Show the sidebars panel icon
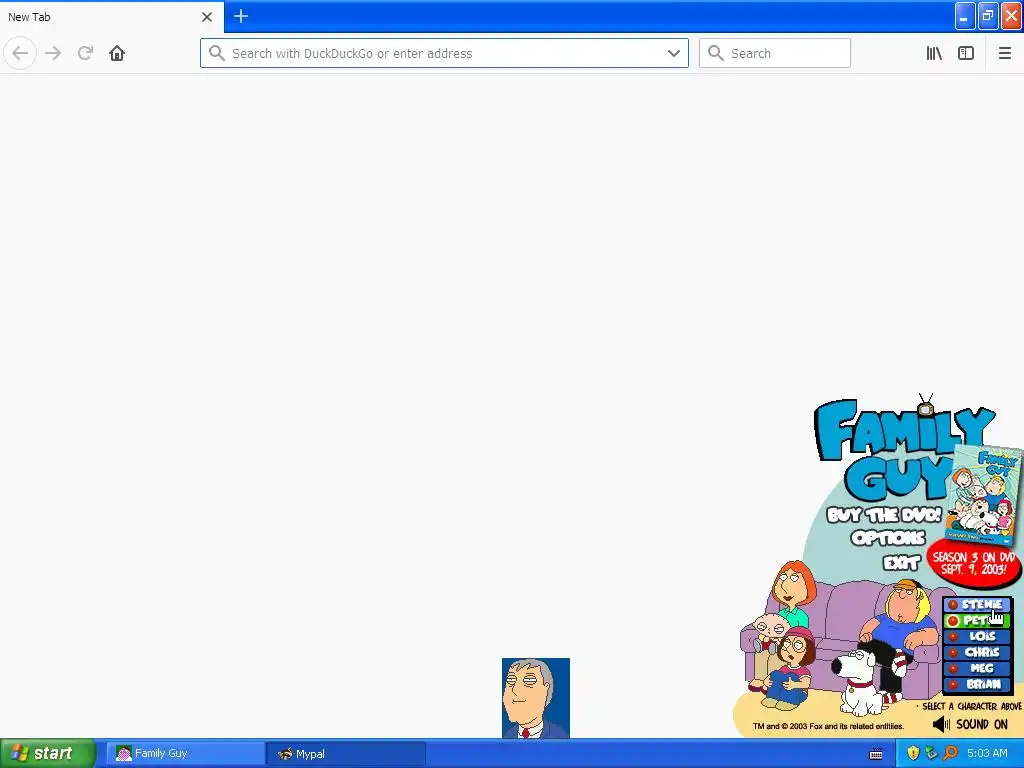 pos(966,53)
